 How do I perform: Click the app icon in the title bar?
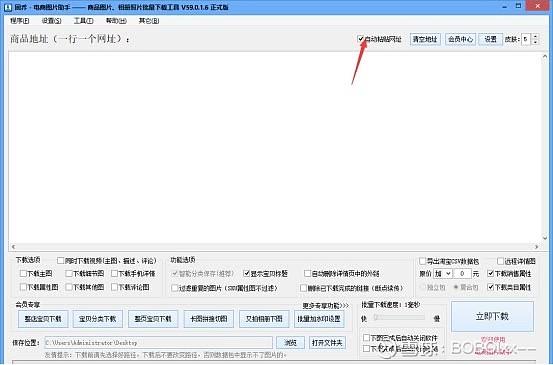pos(8,7)
